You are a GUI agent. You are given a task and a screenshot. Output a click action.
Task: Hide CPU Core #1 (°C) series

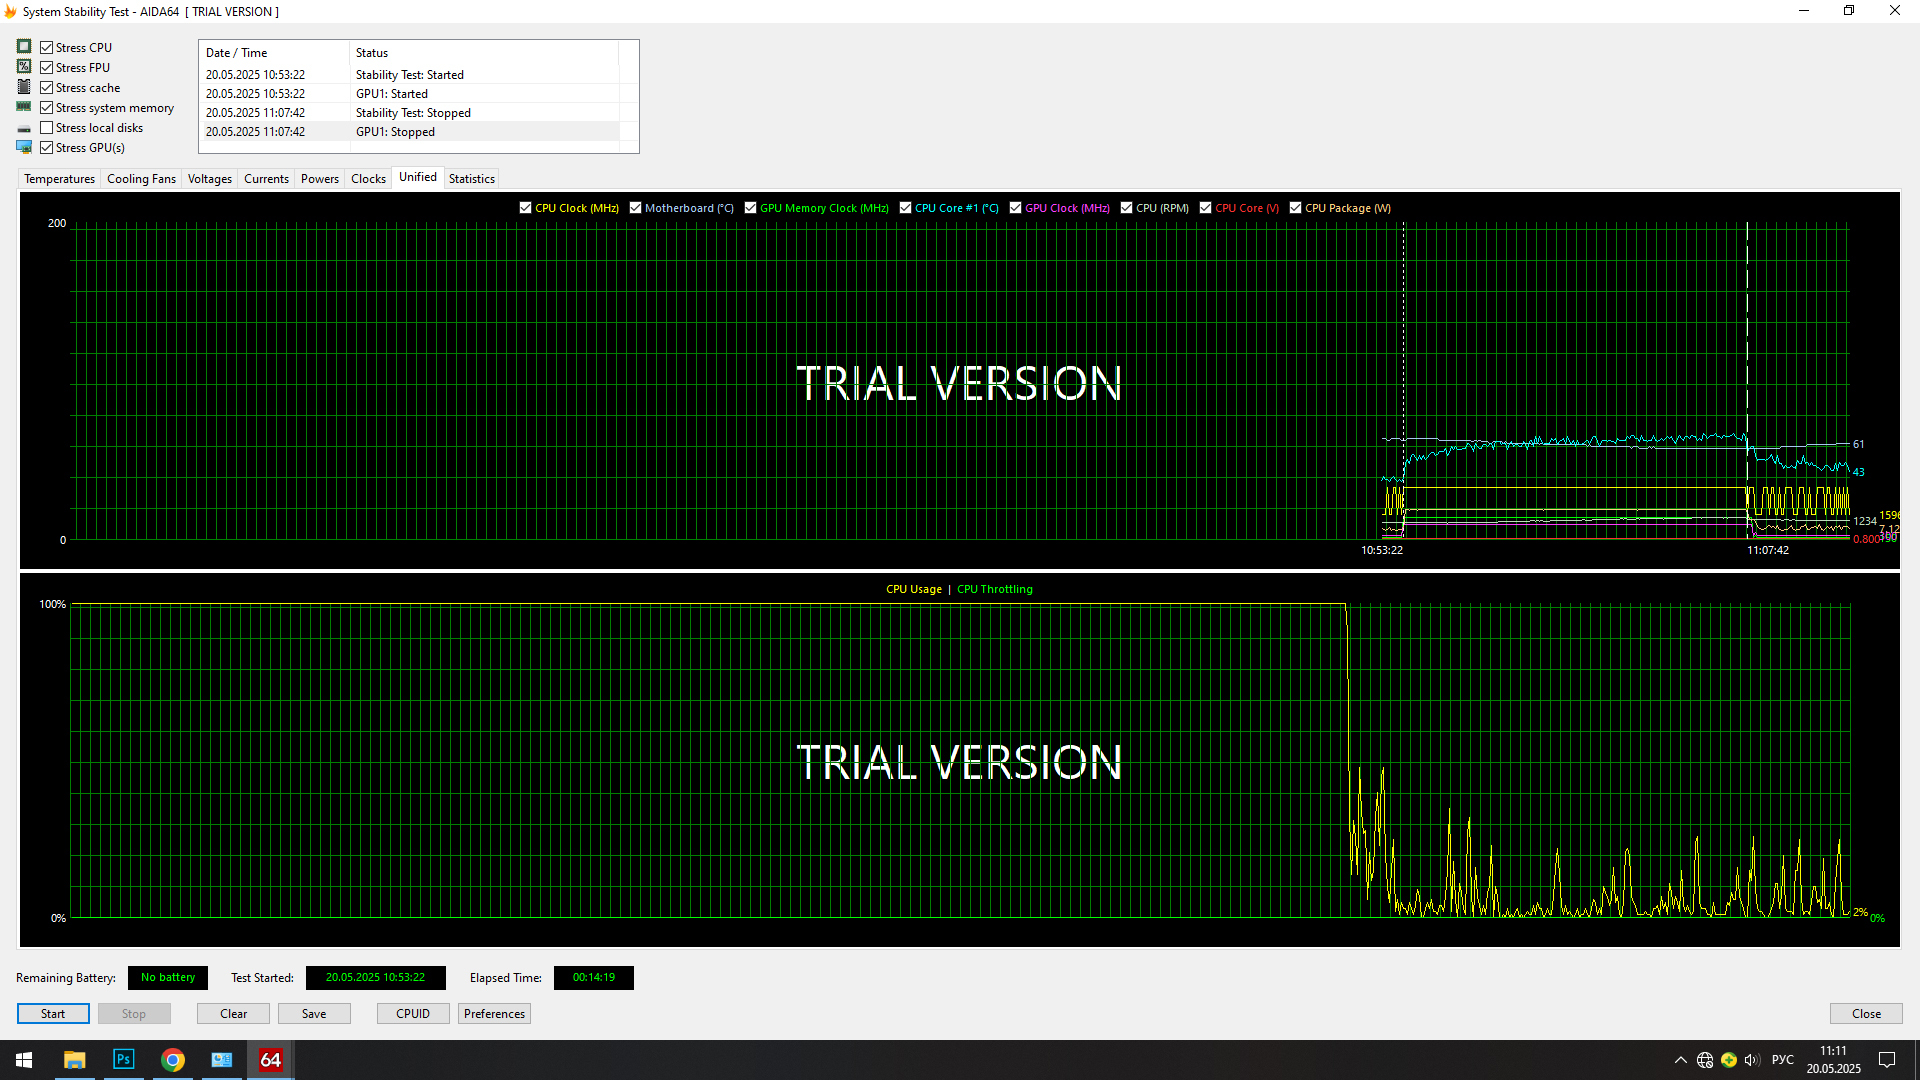tap(905, 208)
